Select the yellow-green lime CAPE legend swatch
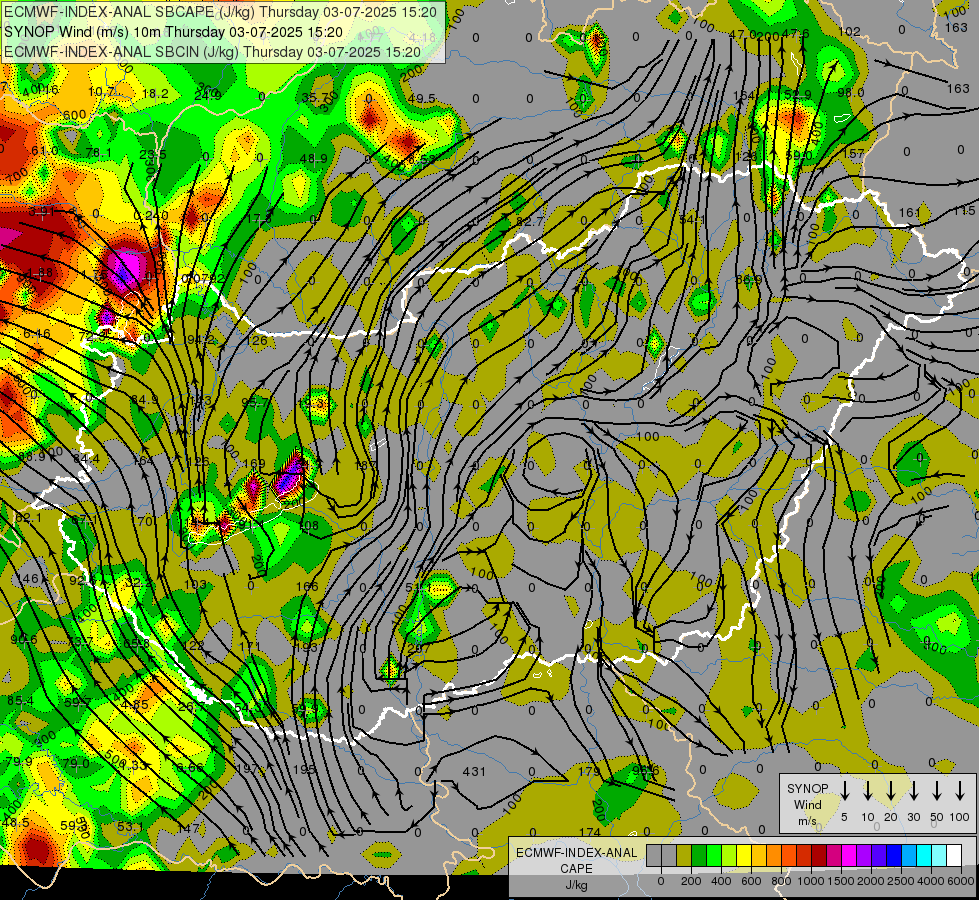979x900 pixels. click(x=729, y=856)
